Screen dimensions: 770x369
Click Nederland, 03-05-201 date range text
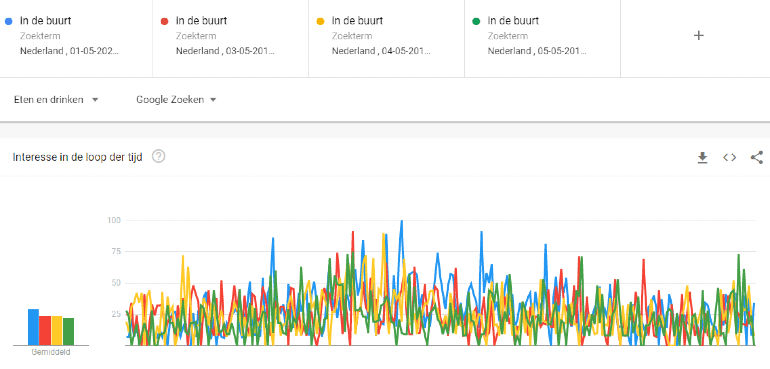point(225,51)
